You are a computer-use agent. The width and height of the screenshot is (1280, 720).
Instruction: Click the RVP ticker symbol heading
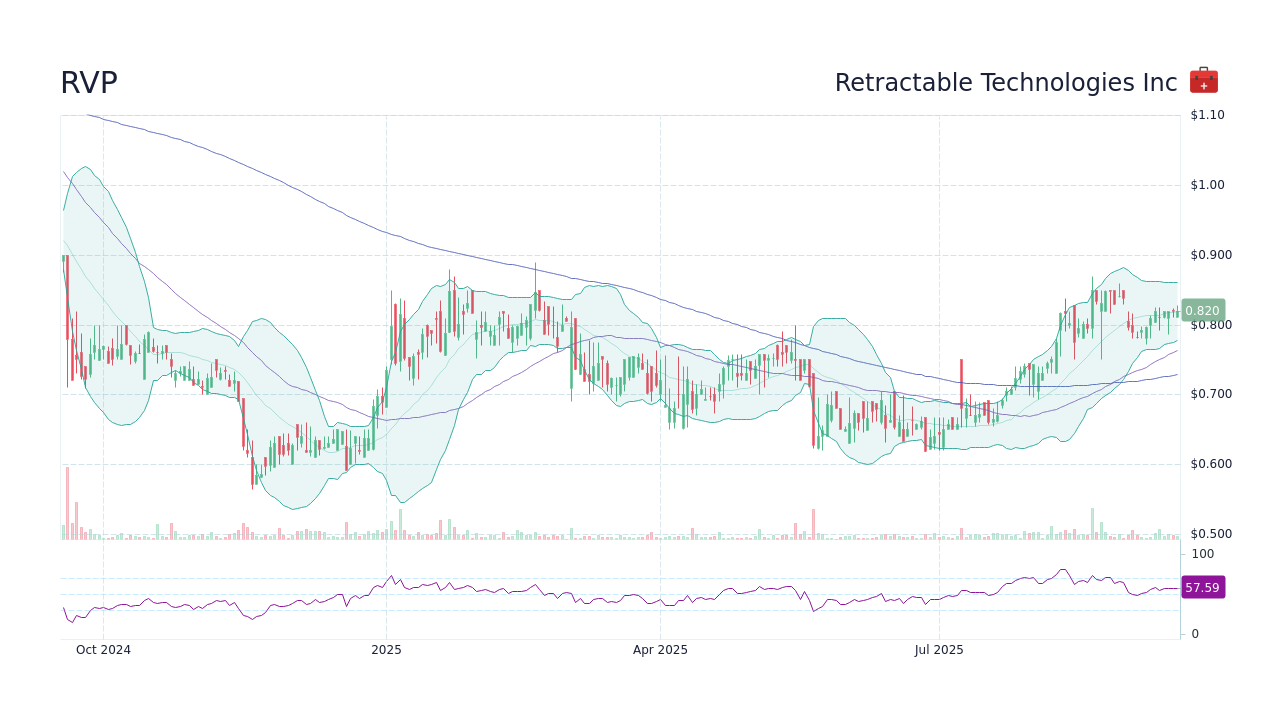[x=88, y=83]
